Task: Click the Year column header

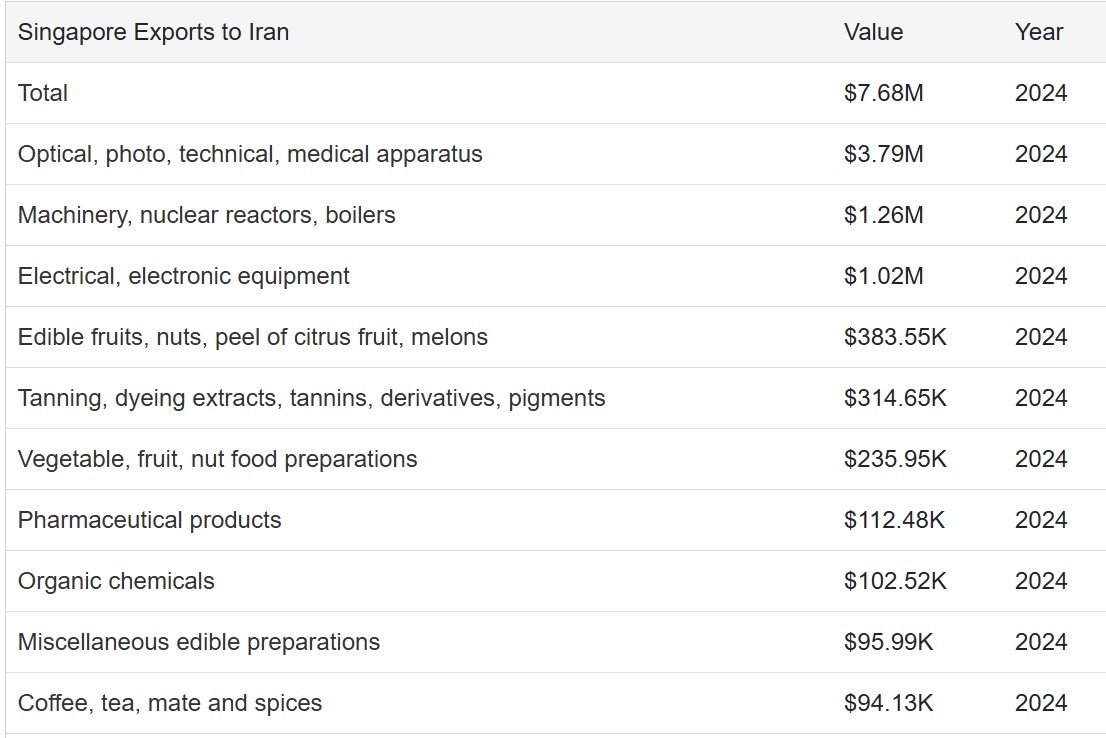Action: pyautogui.click(x=1038, y=32)
